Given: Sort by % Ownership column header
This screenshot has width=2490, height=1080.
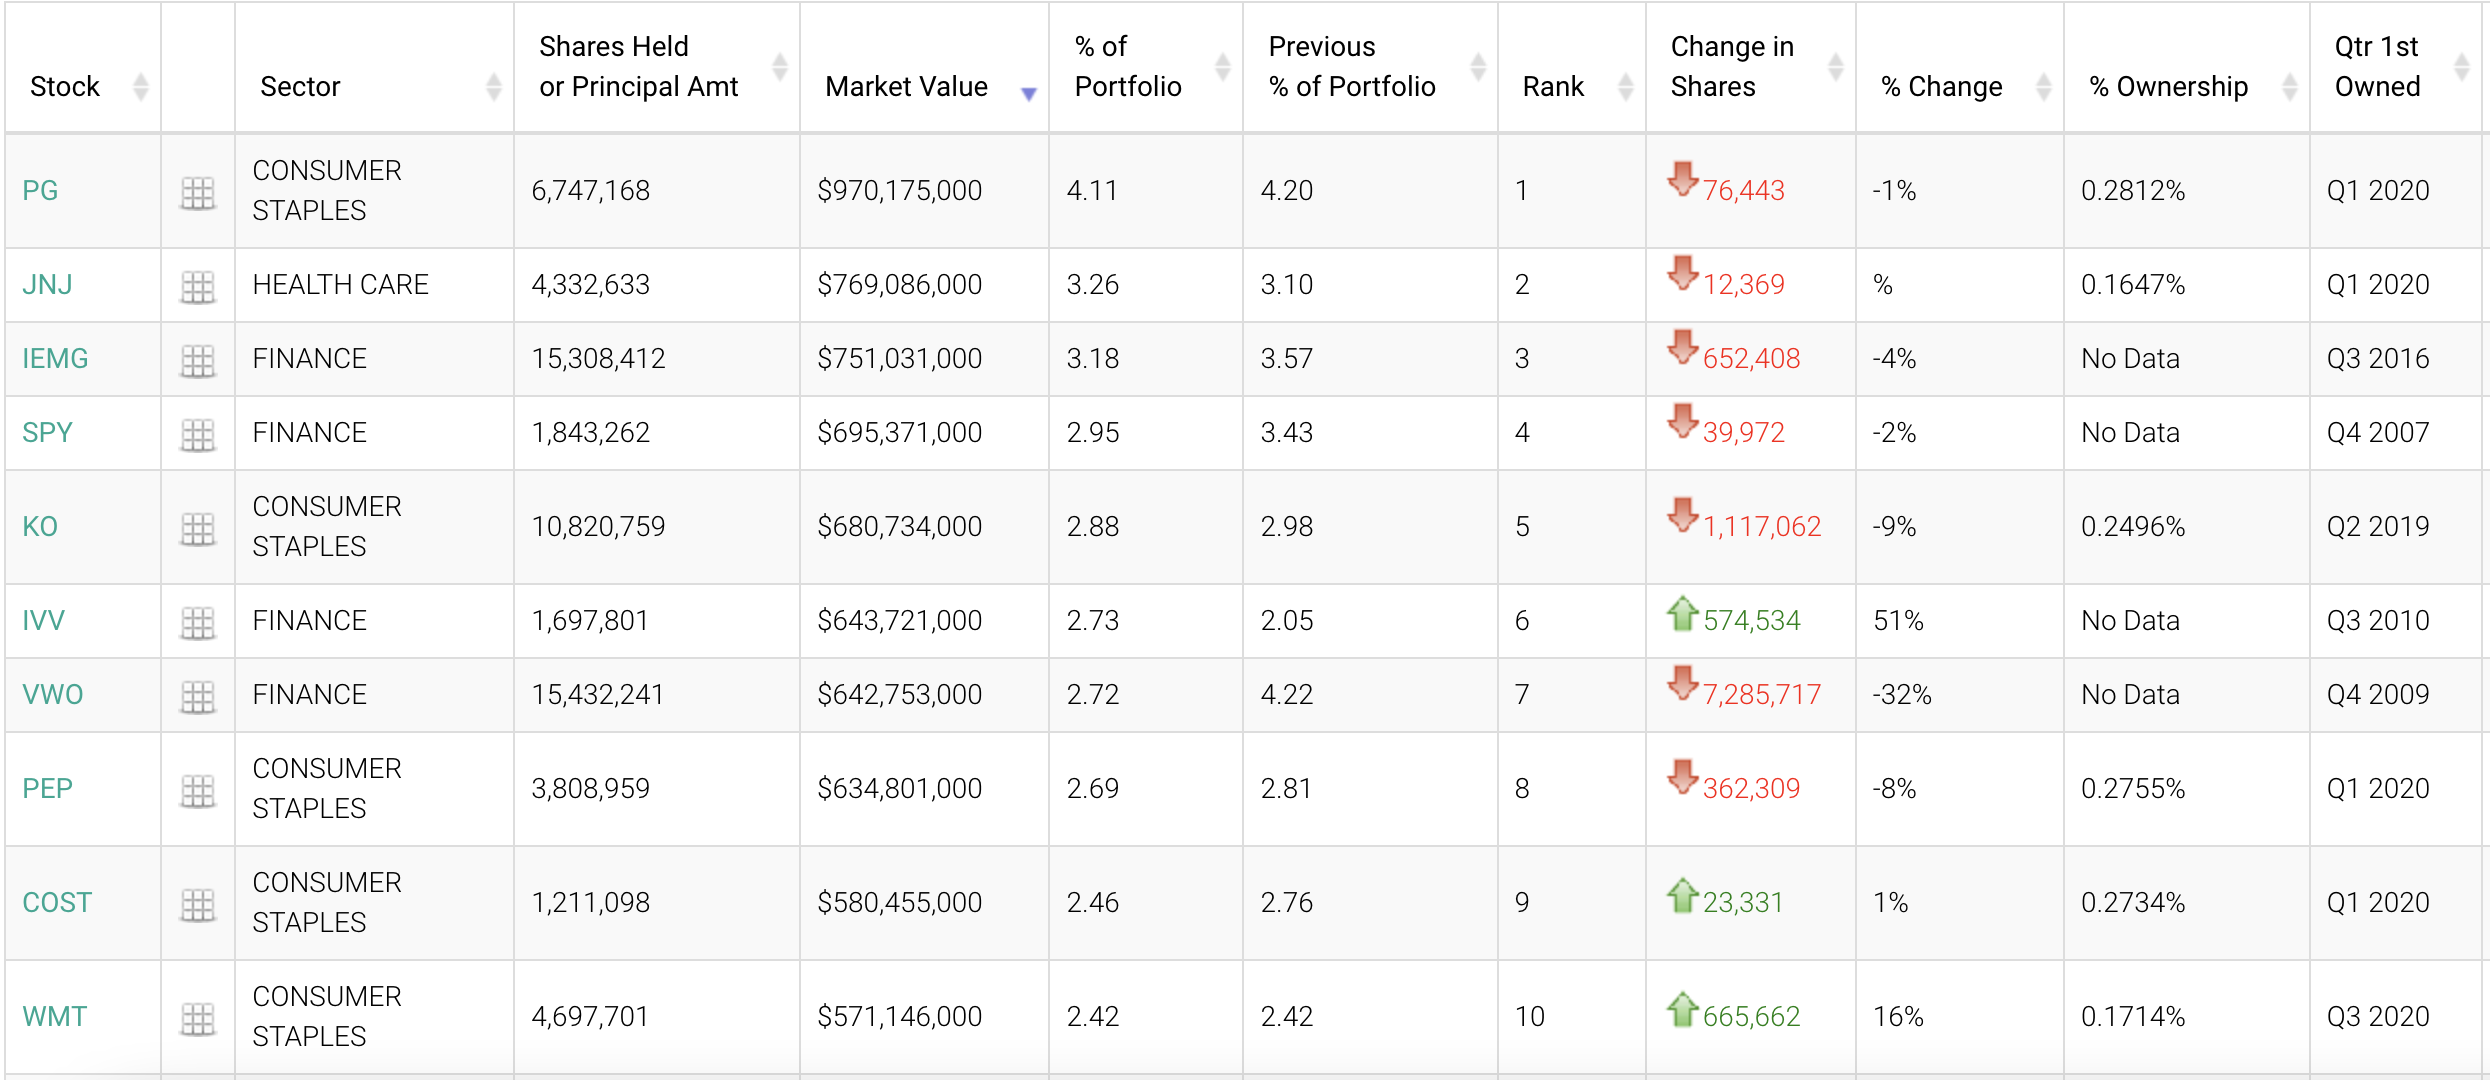Looking at the screenshot, I should pos(2187,67).
